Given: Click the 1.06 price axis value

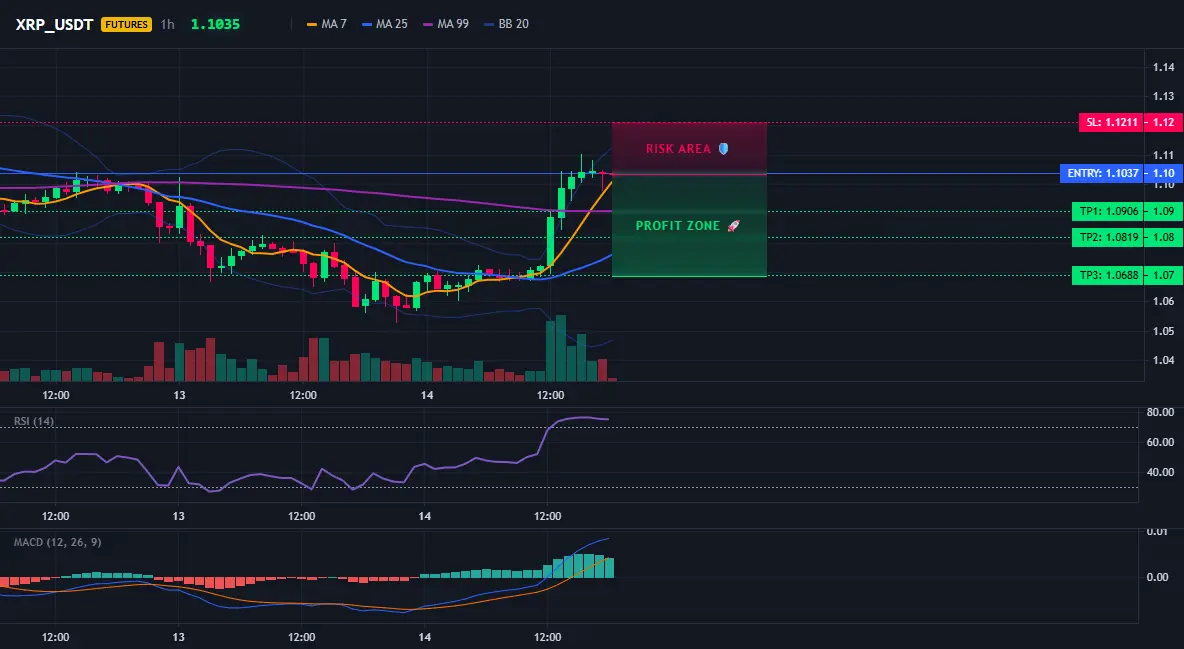Looking at the screenshot, I should [x=1164, y=301].
